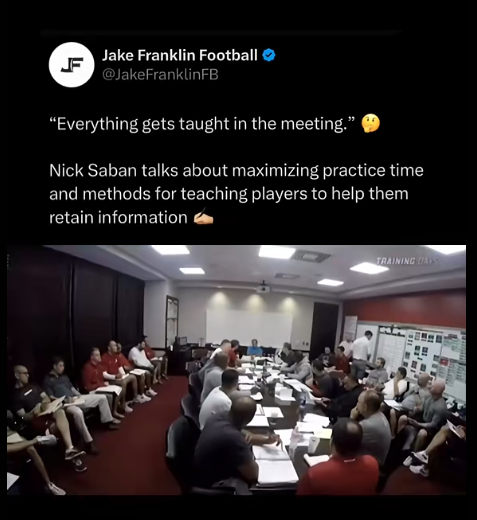Click the ceiling projector in the video
Image resolution: width=477 pixels, height=520 pixels.
point(263,288)
